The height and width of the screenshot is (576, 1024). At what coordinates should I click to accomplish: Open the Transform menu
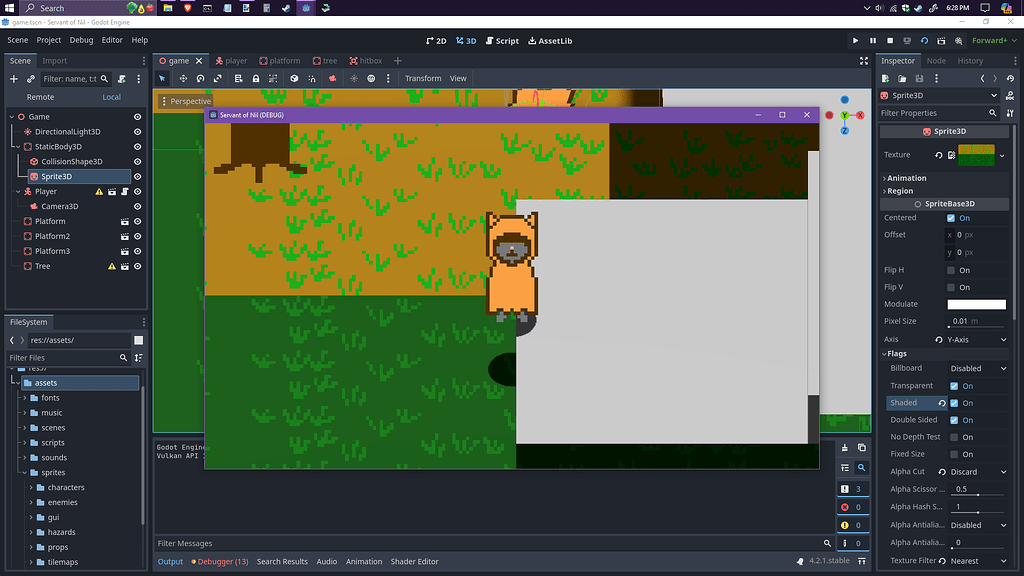(423, 78)
